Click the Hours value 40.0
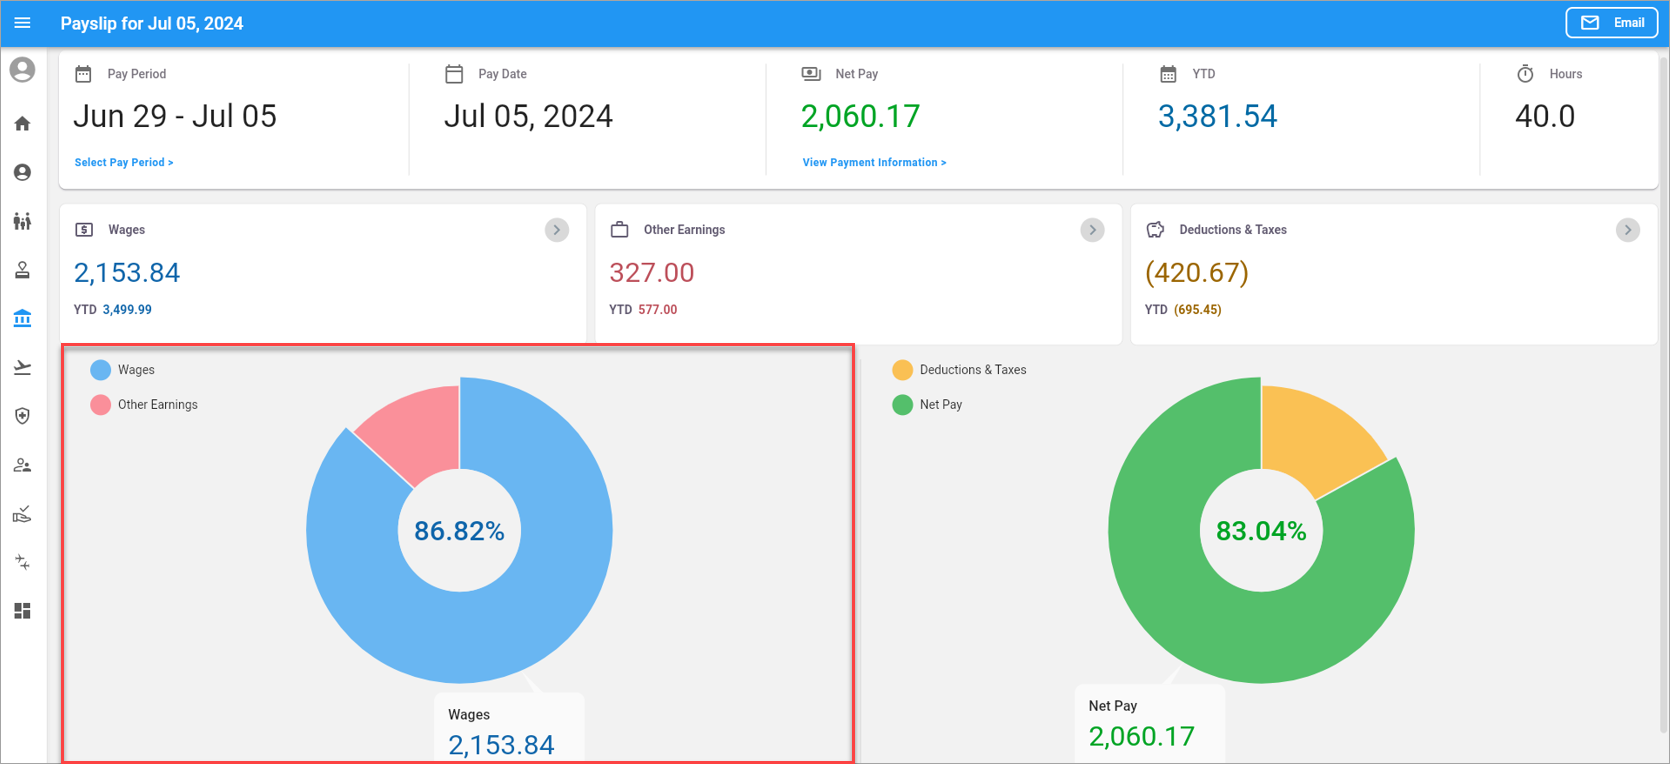 coord(1545,116)
